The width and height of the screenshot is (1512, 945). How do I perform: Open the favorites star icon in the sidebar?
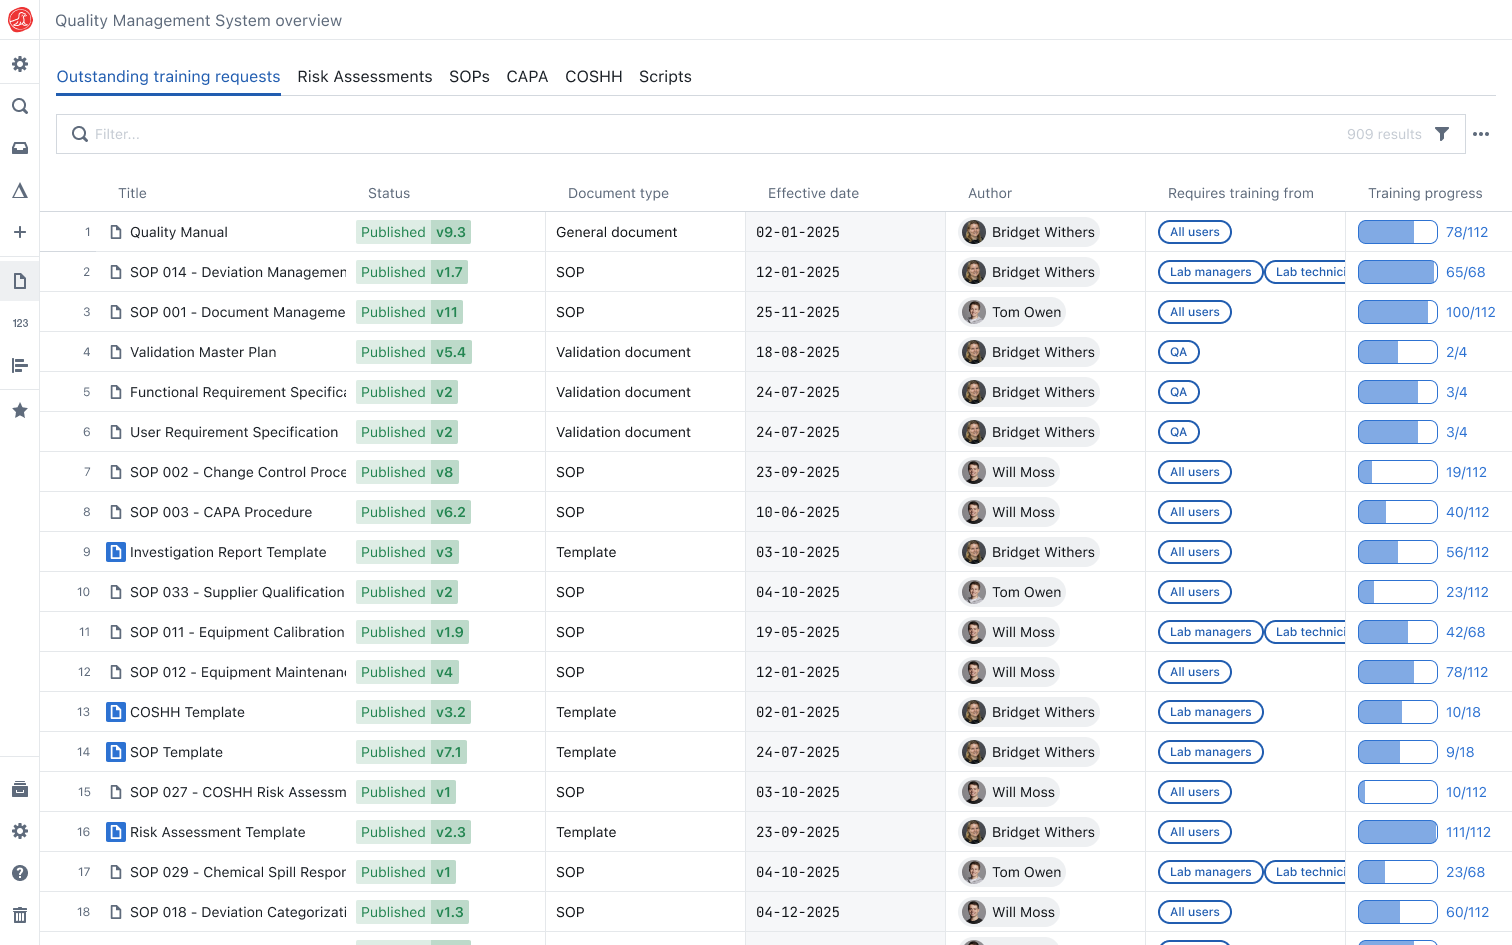point(19,410)
